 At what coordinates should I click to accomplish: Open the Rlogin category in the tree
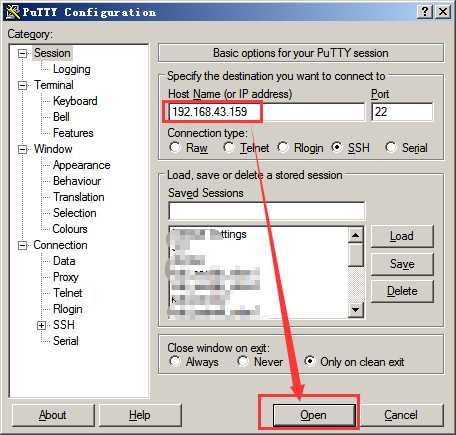pos(68,309)
